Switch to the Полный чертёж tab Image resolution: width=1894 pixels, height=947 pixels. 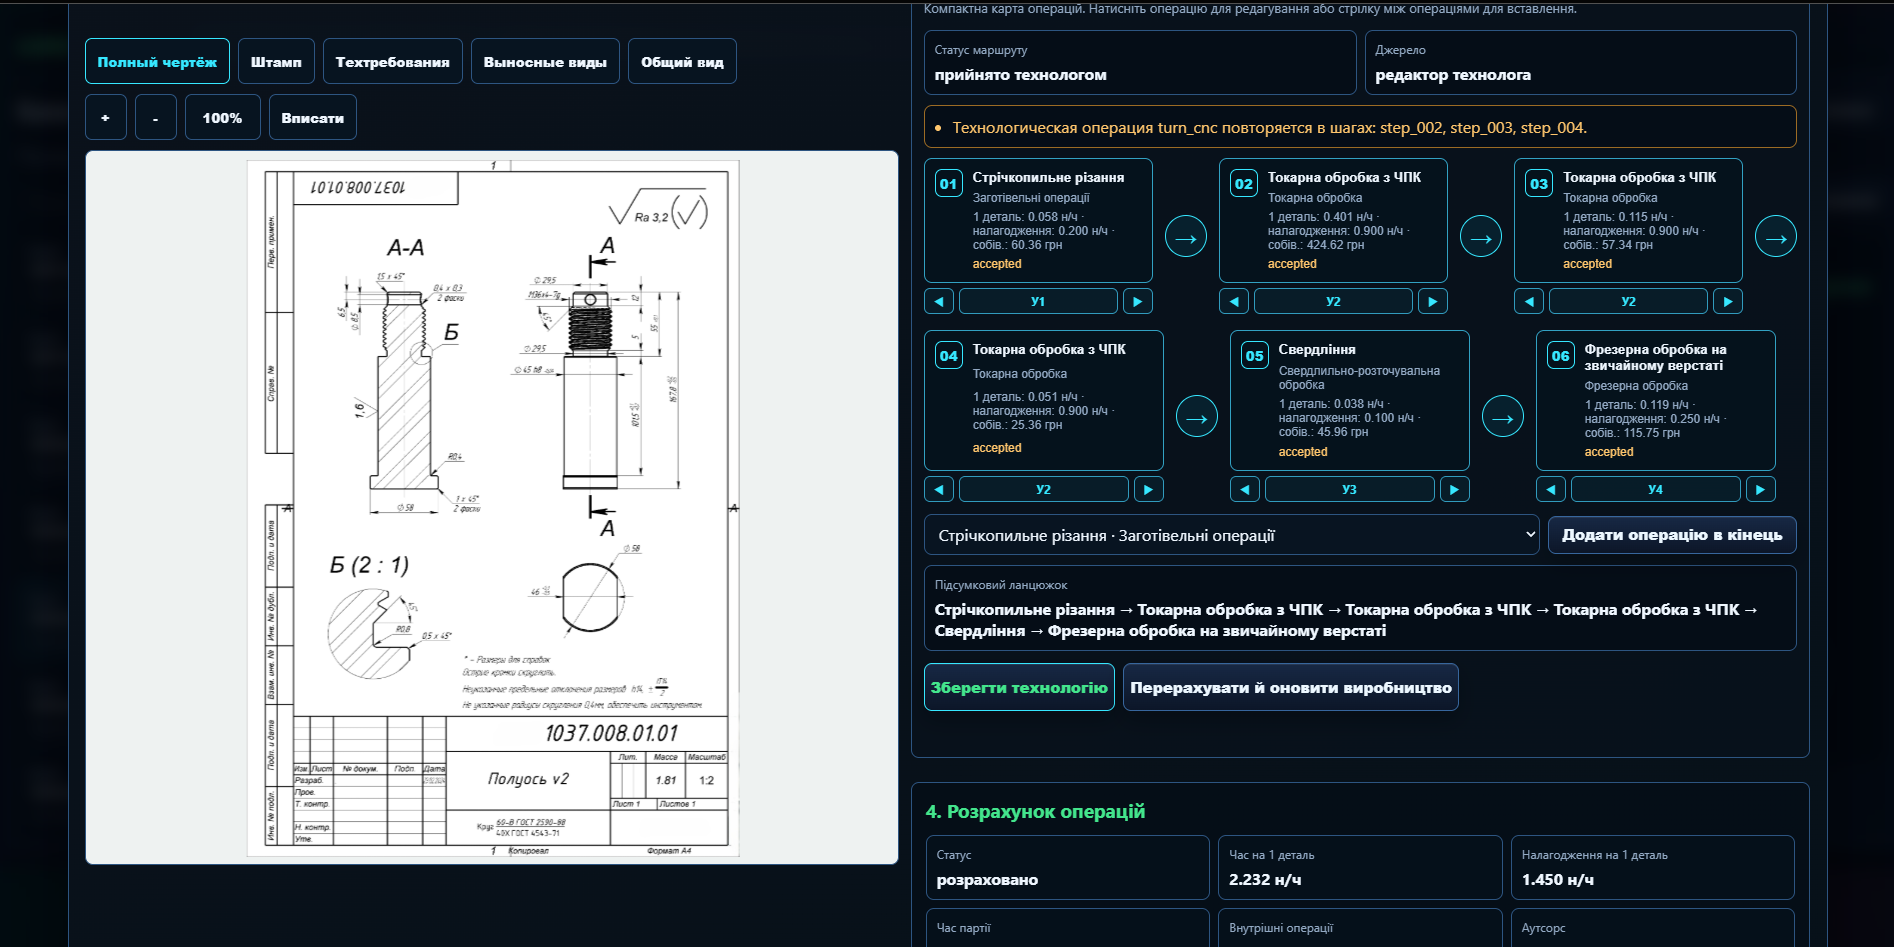coord(157,61)
